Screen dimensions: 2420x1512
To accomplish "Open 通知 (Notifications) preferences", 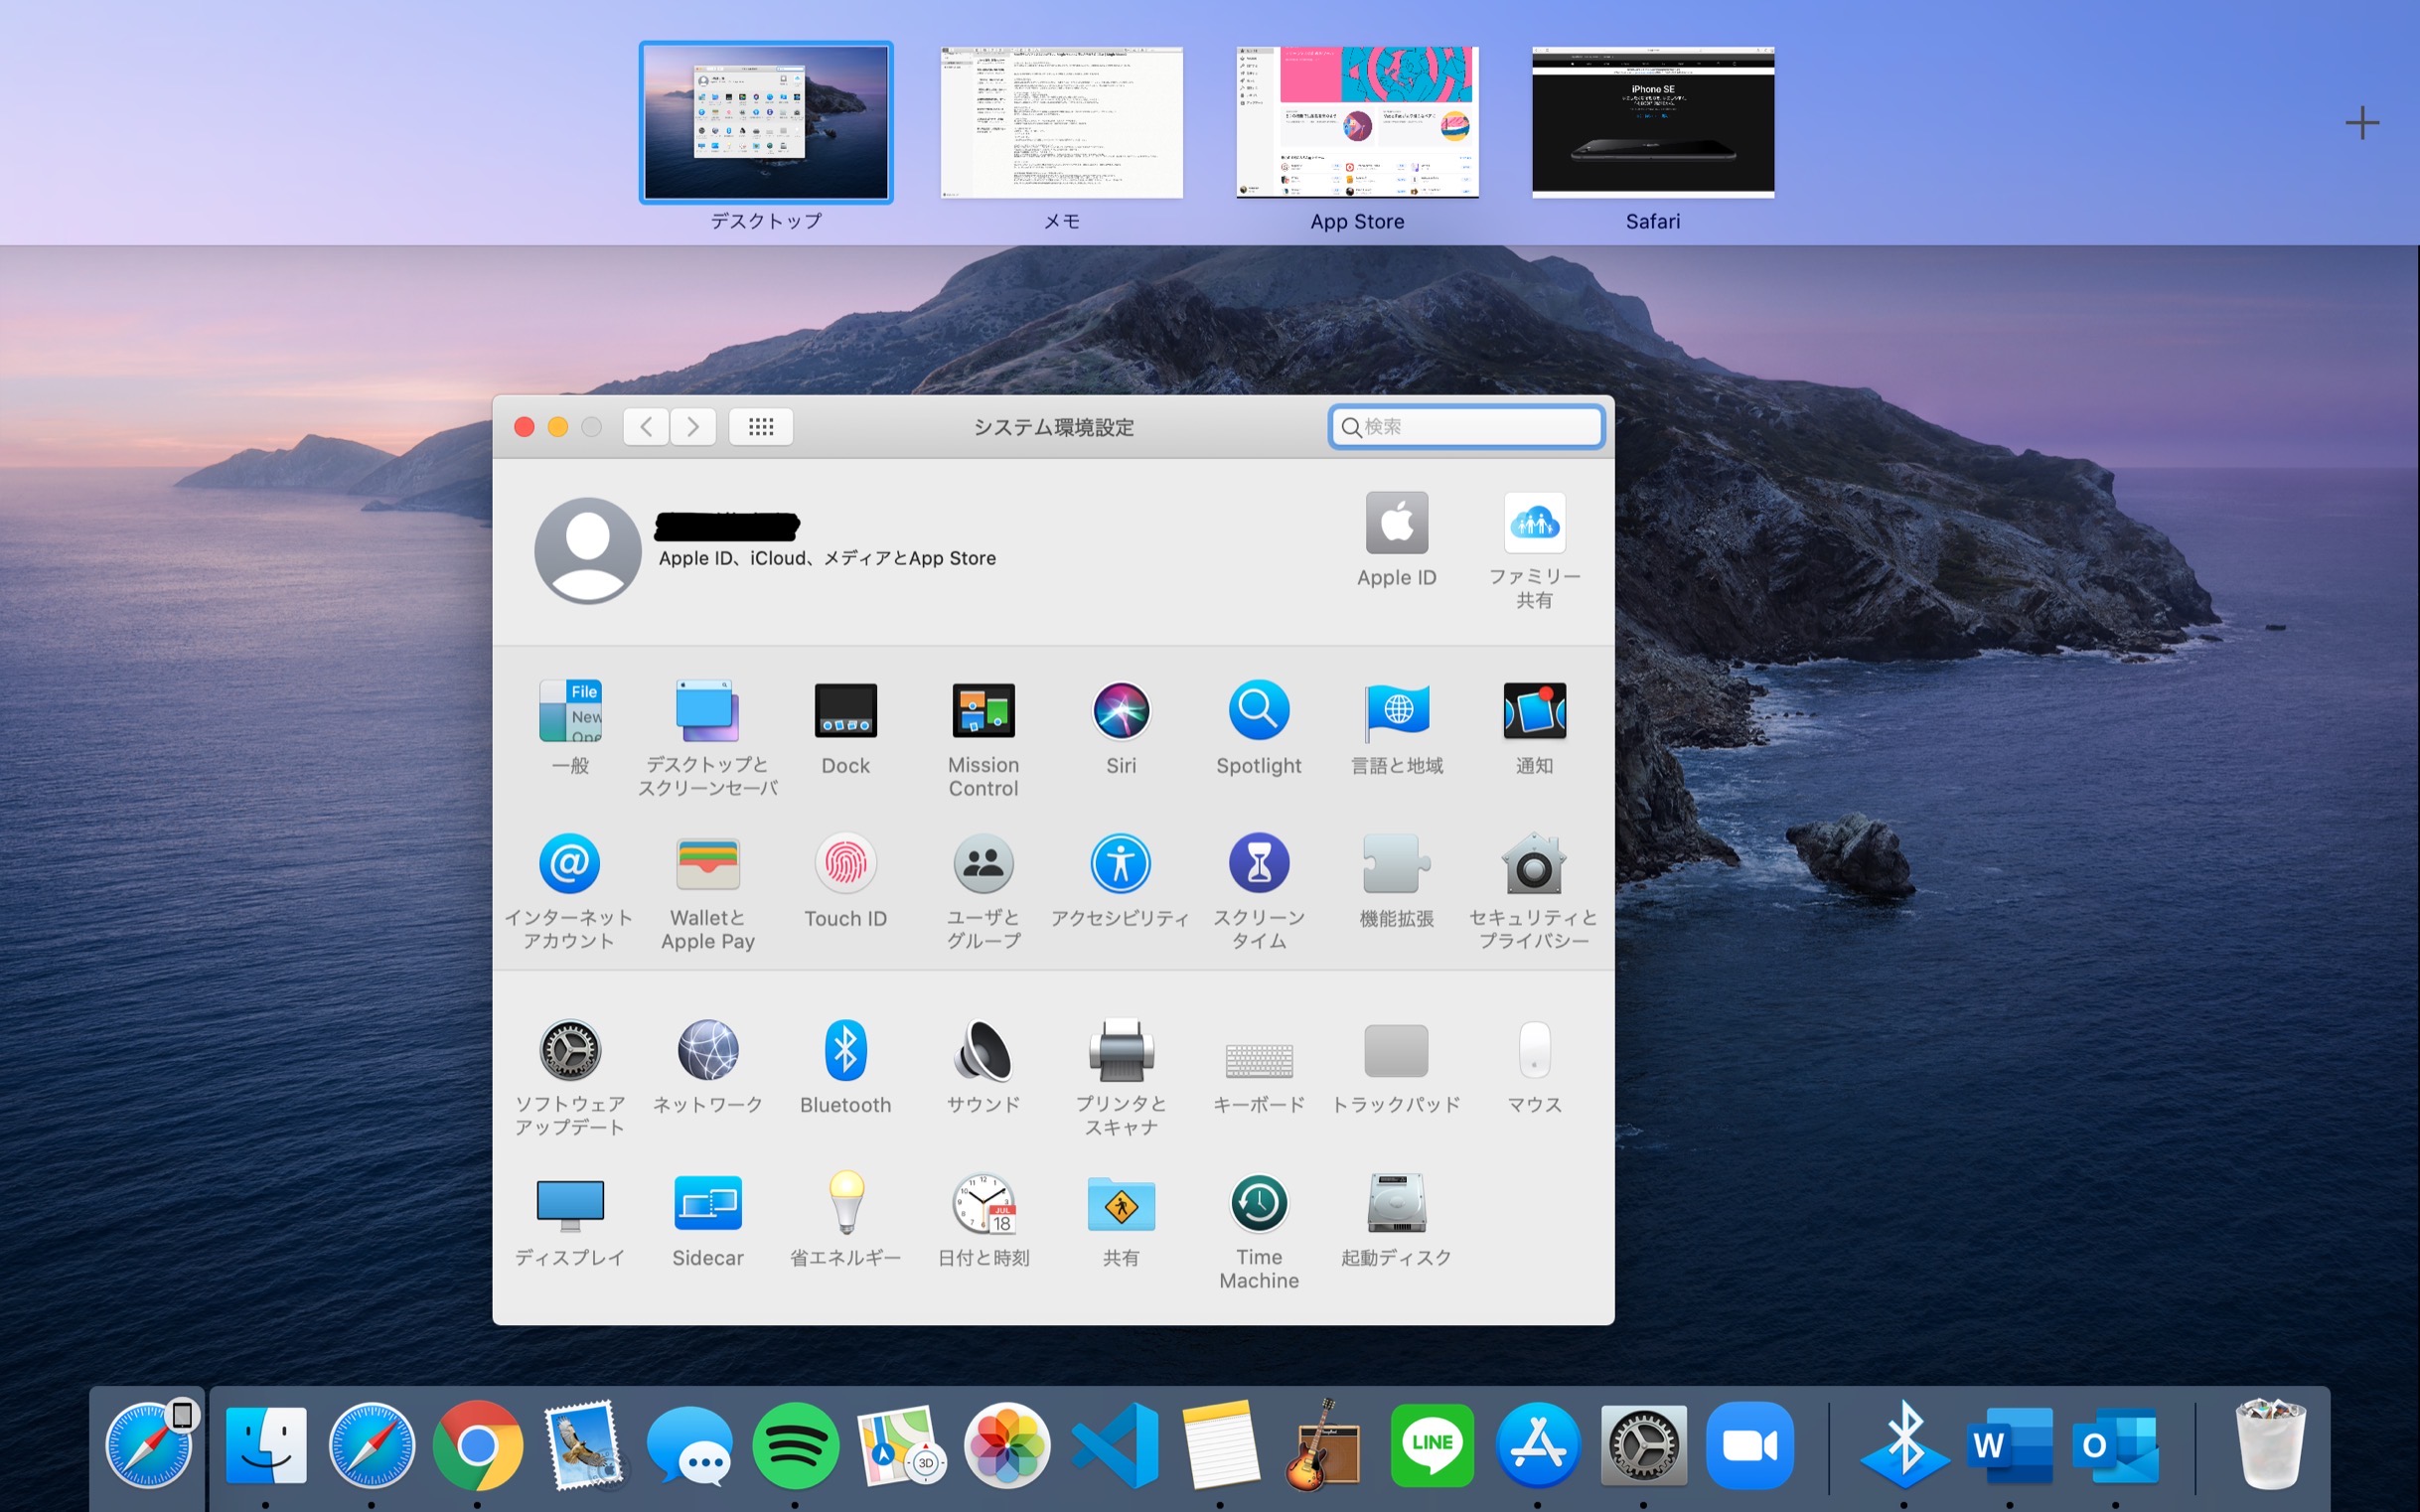I will 1535,711.
